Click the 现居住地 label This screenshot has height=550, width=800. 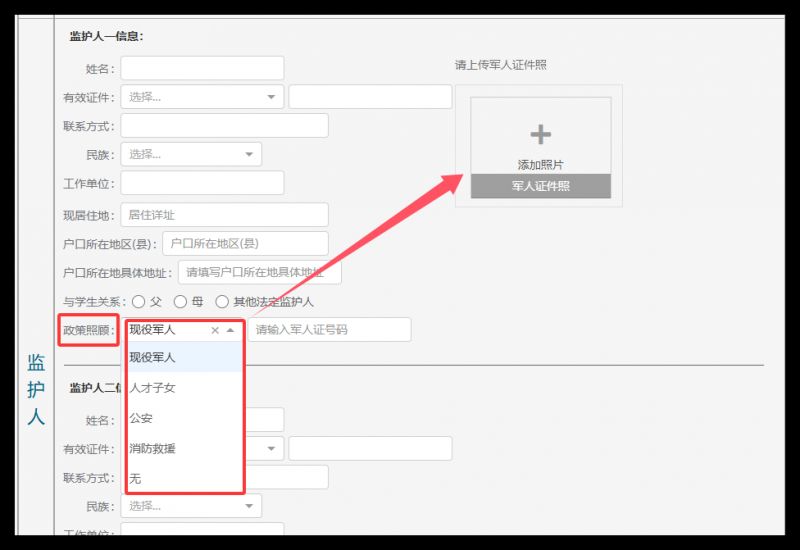click(89, 215)
